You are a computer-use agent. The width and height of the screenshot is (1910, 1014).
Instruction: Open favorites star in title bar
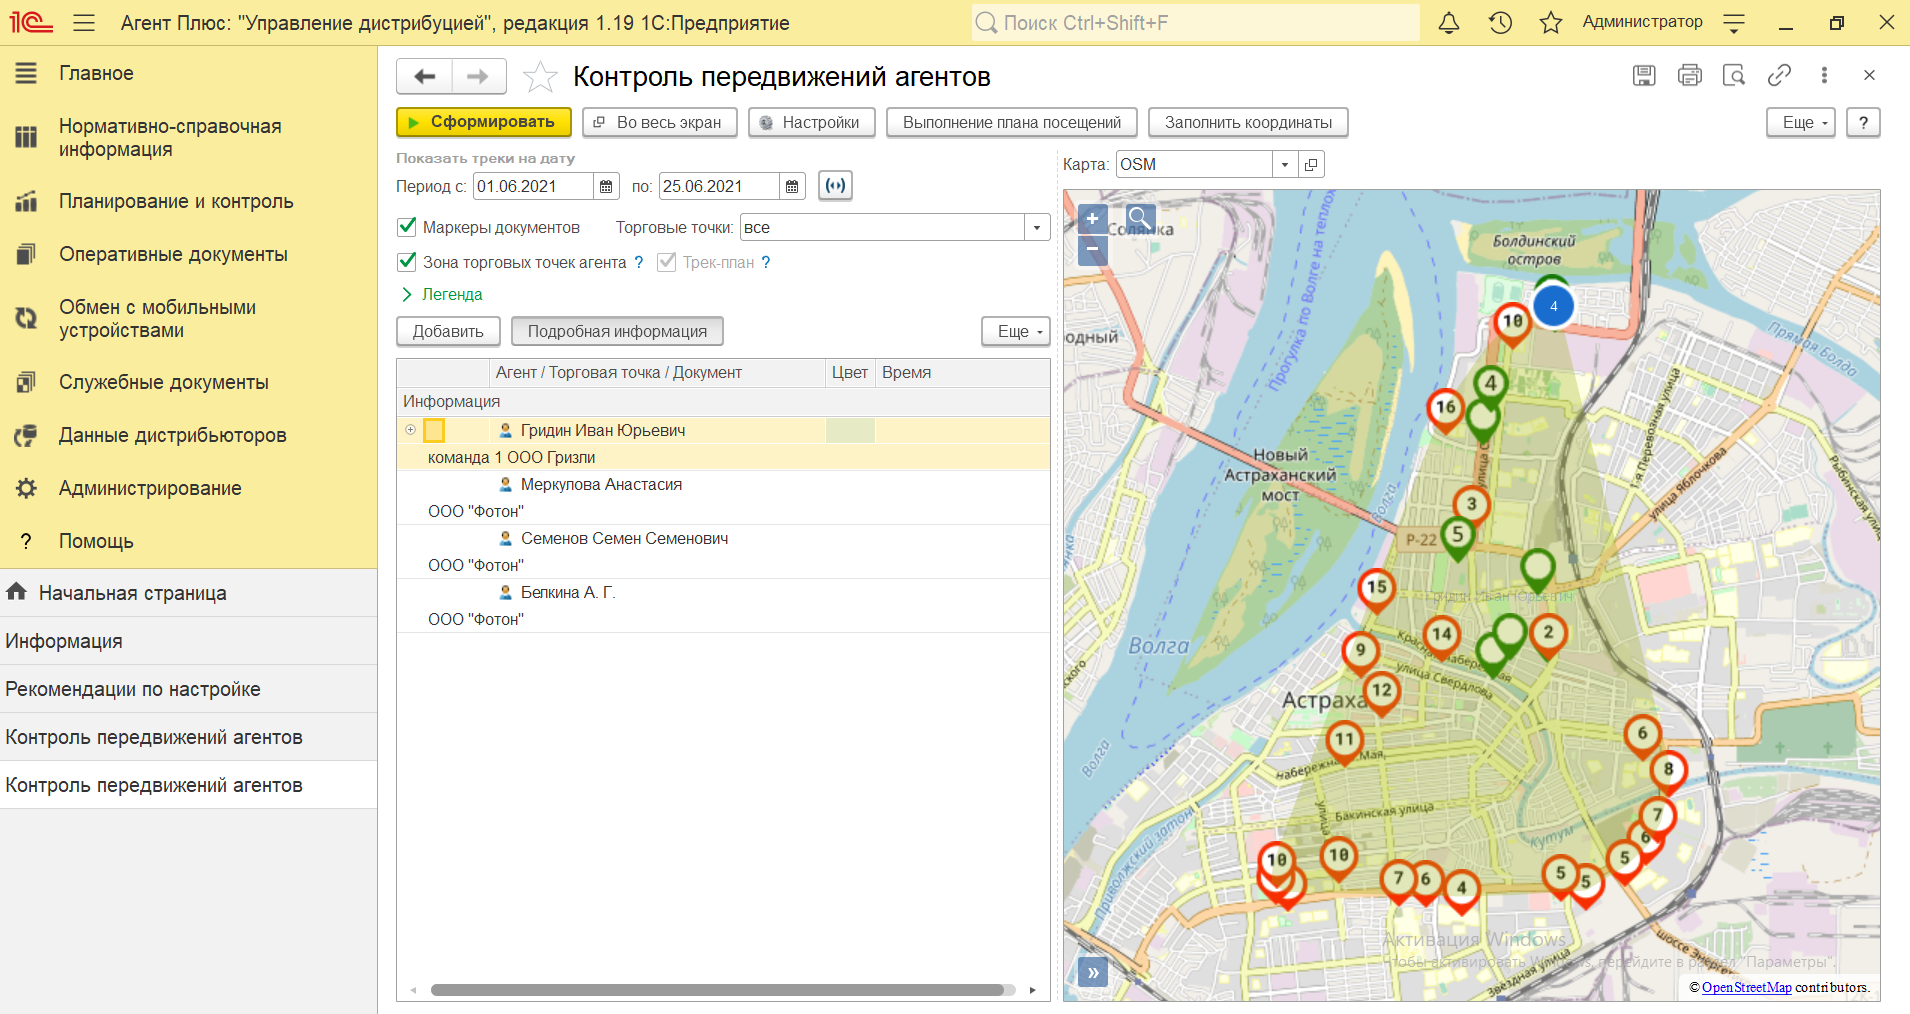[x=1551, y=22]
